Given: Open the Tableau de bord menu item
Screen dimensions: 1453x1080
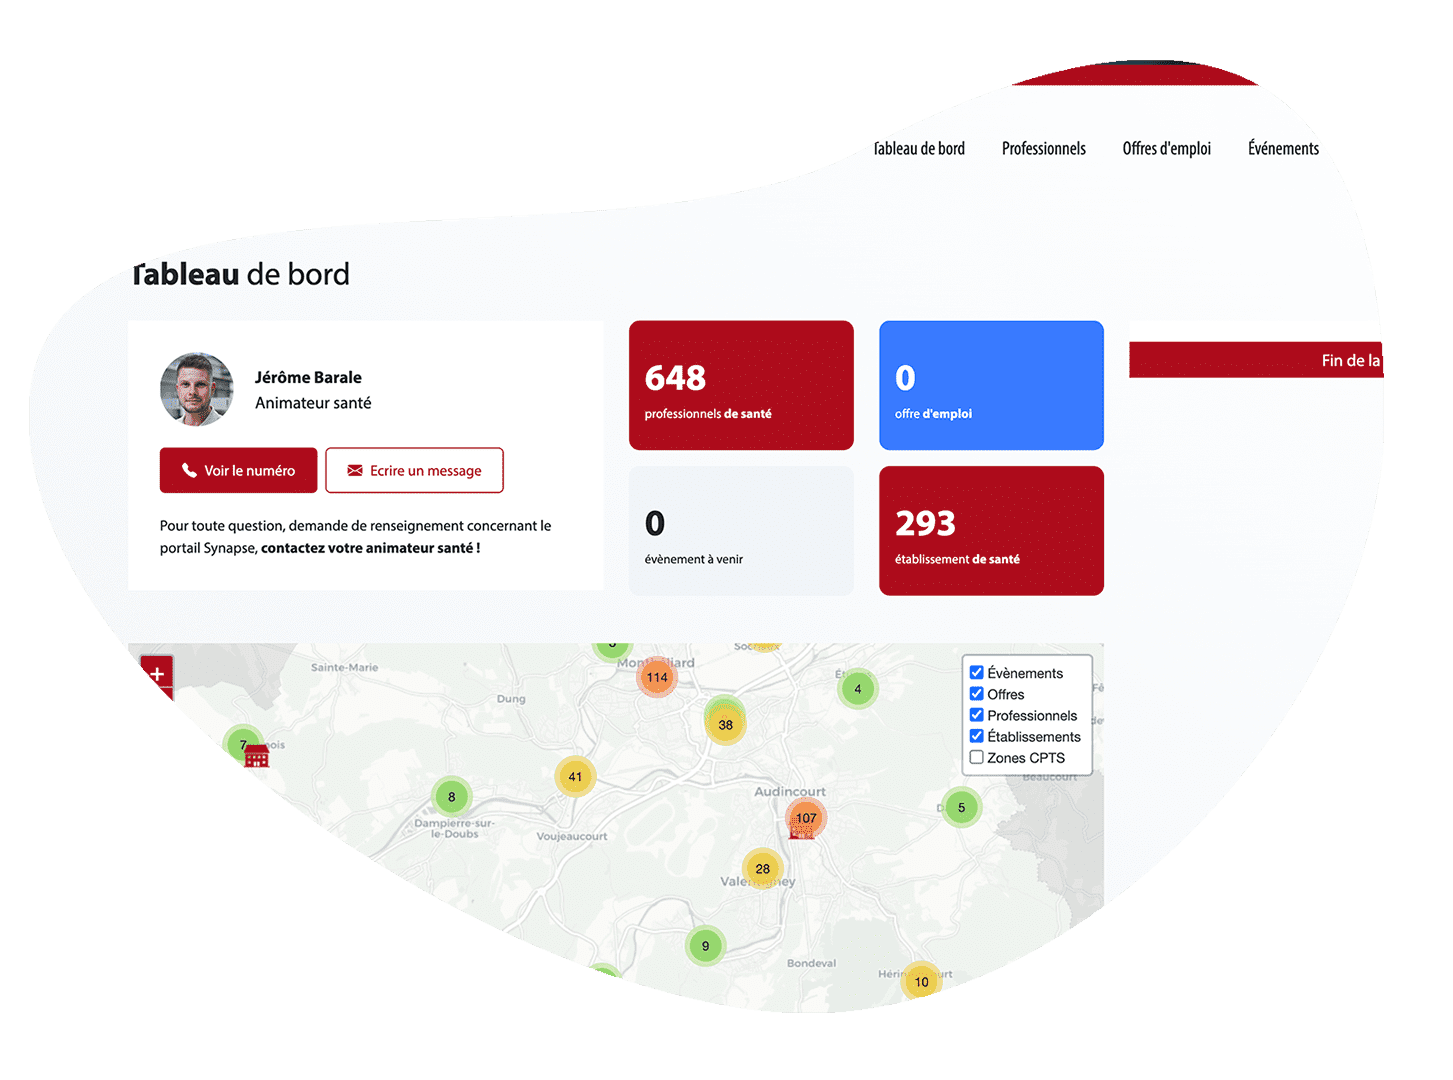Looking at the screenshot, I should [x=919, y=149].
